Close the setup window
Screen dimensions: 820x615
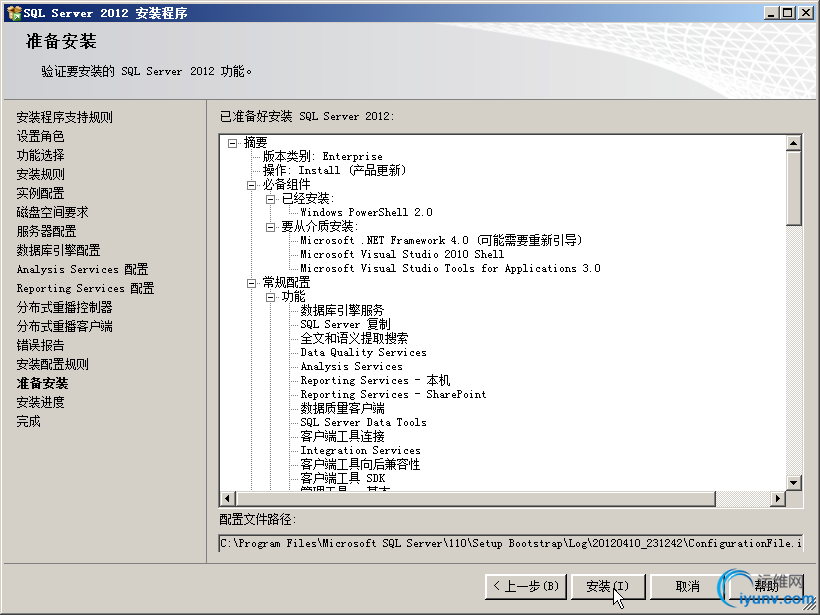coord(806,13)
